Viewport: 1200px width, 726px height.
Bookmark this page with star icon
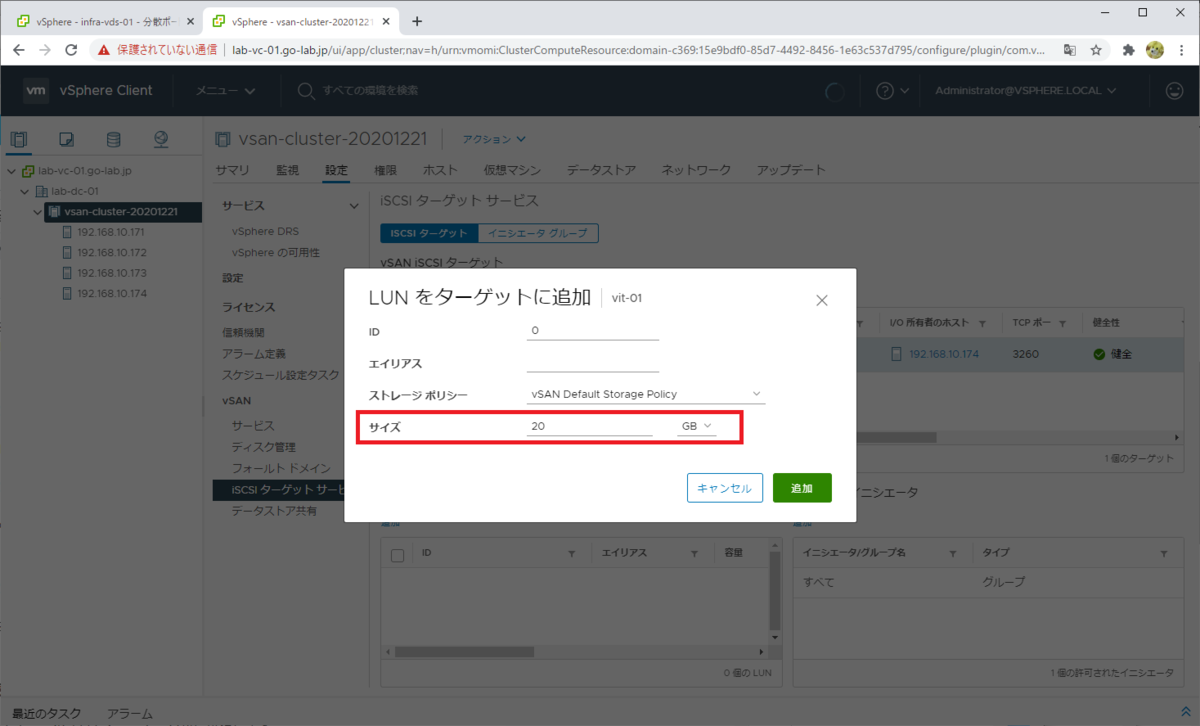tap(1096, 49)
